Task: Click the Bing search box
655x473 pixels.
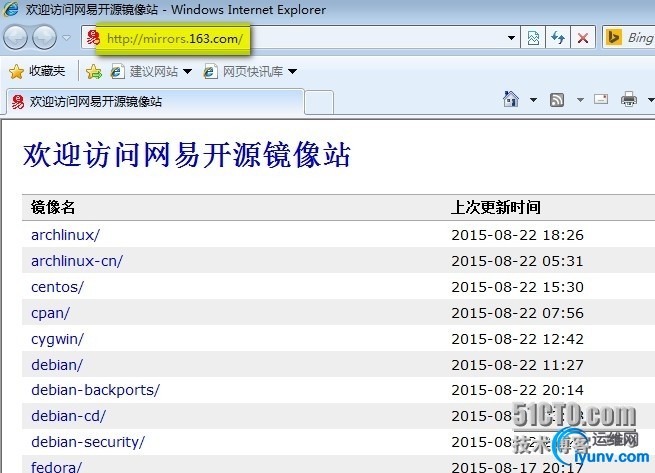Action: [x=639, y=38]
